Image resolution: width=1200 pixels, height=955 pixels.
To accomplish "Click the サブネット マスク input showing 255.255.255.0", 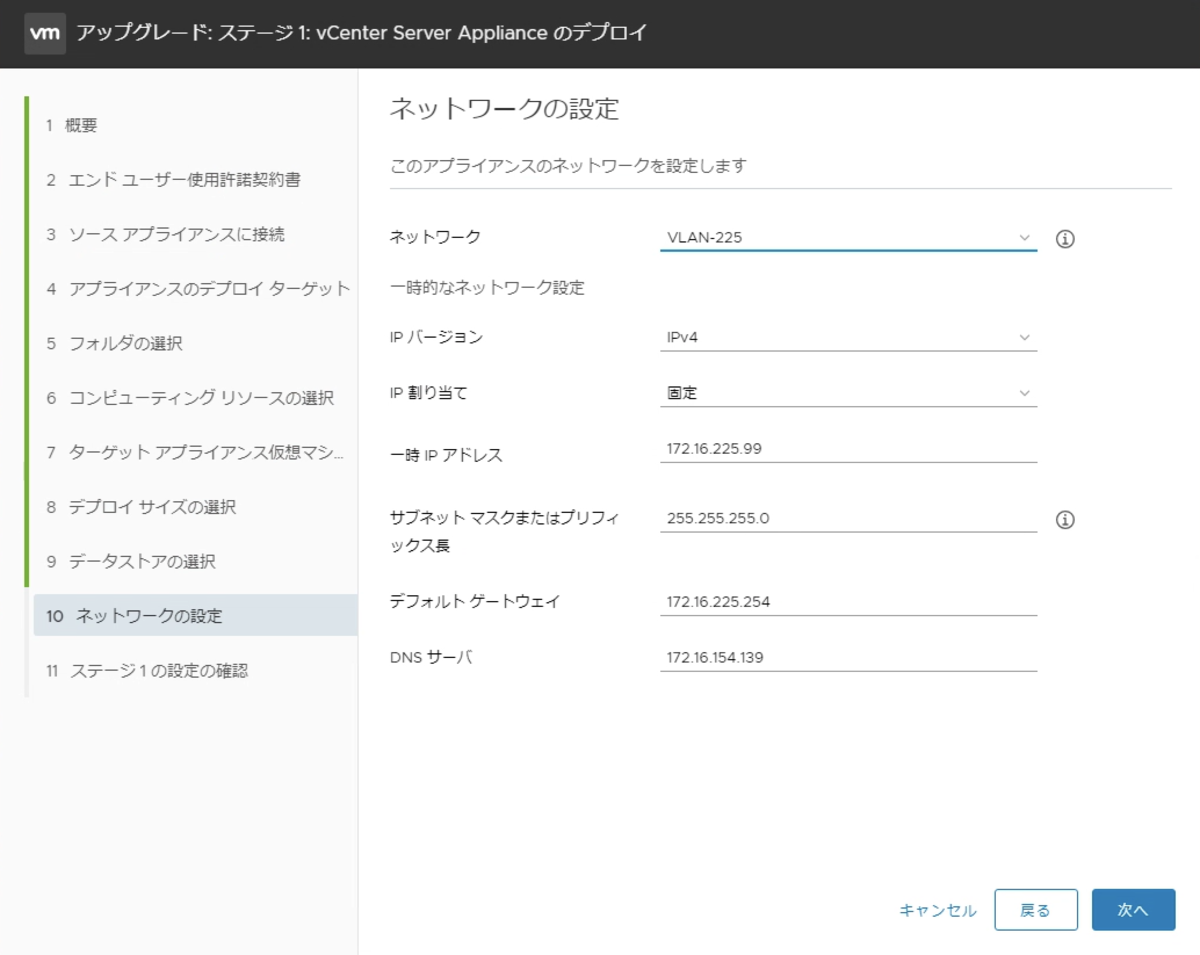I will (848, 518).
